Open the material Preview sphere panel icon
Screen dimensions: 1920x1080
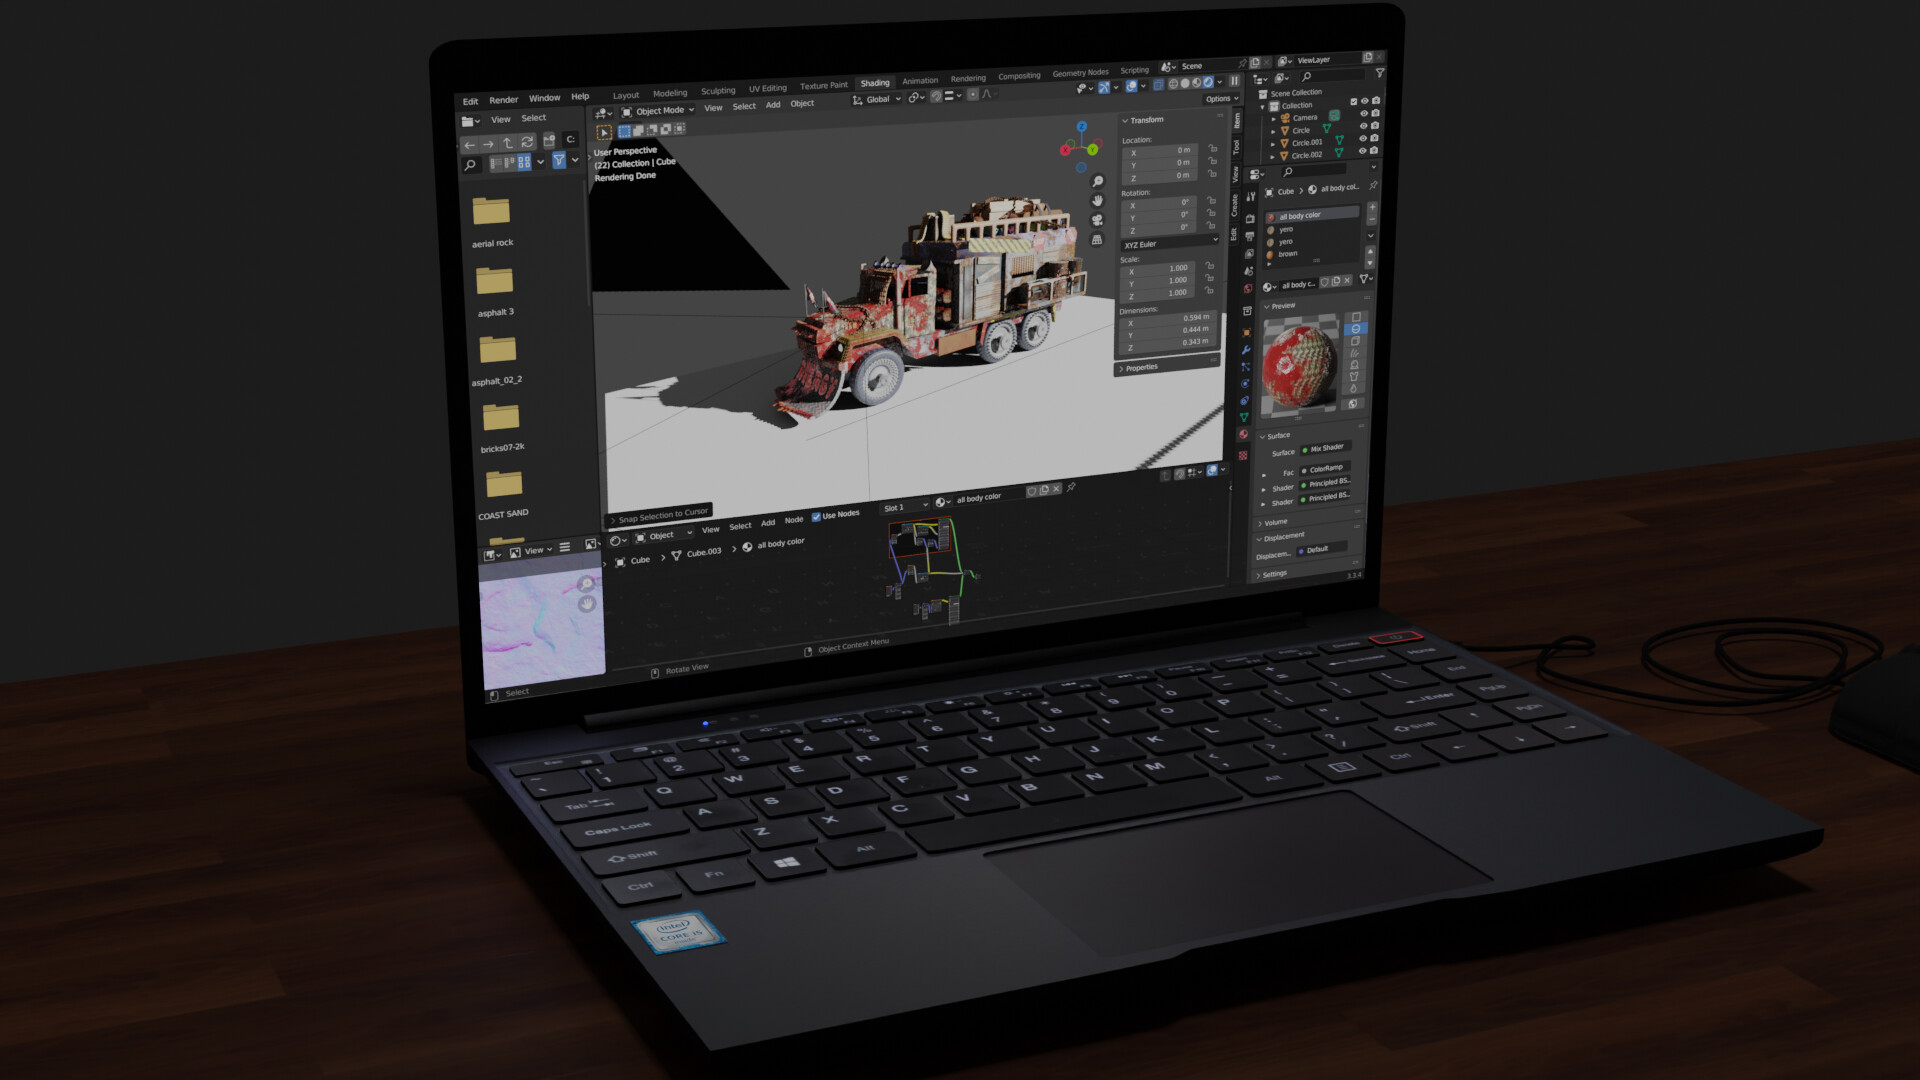pos(1356,329)
